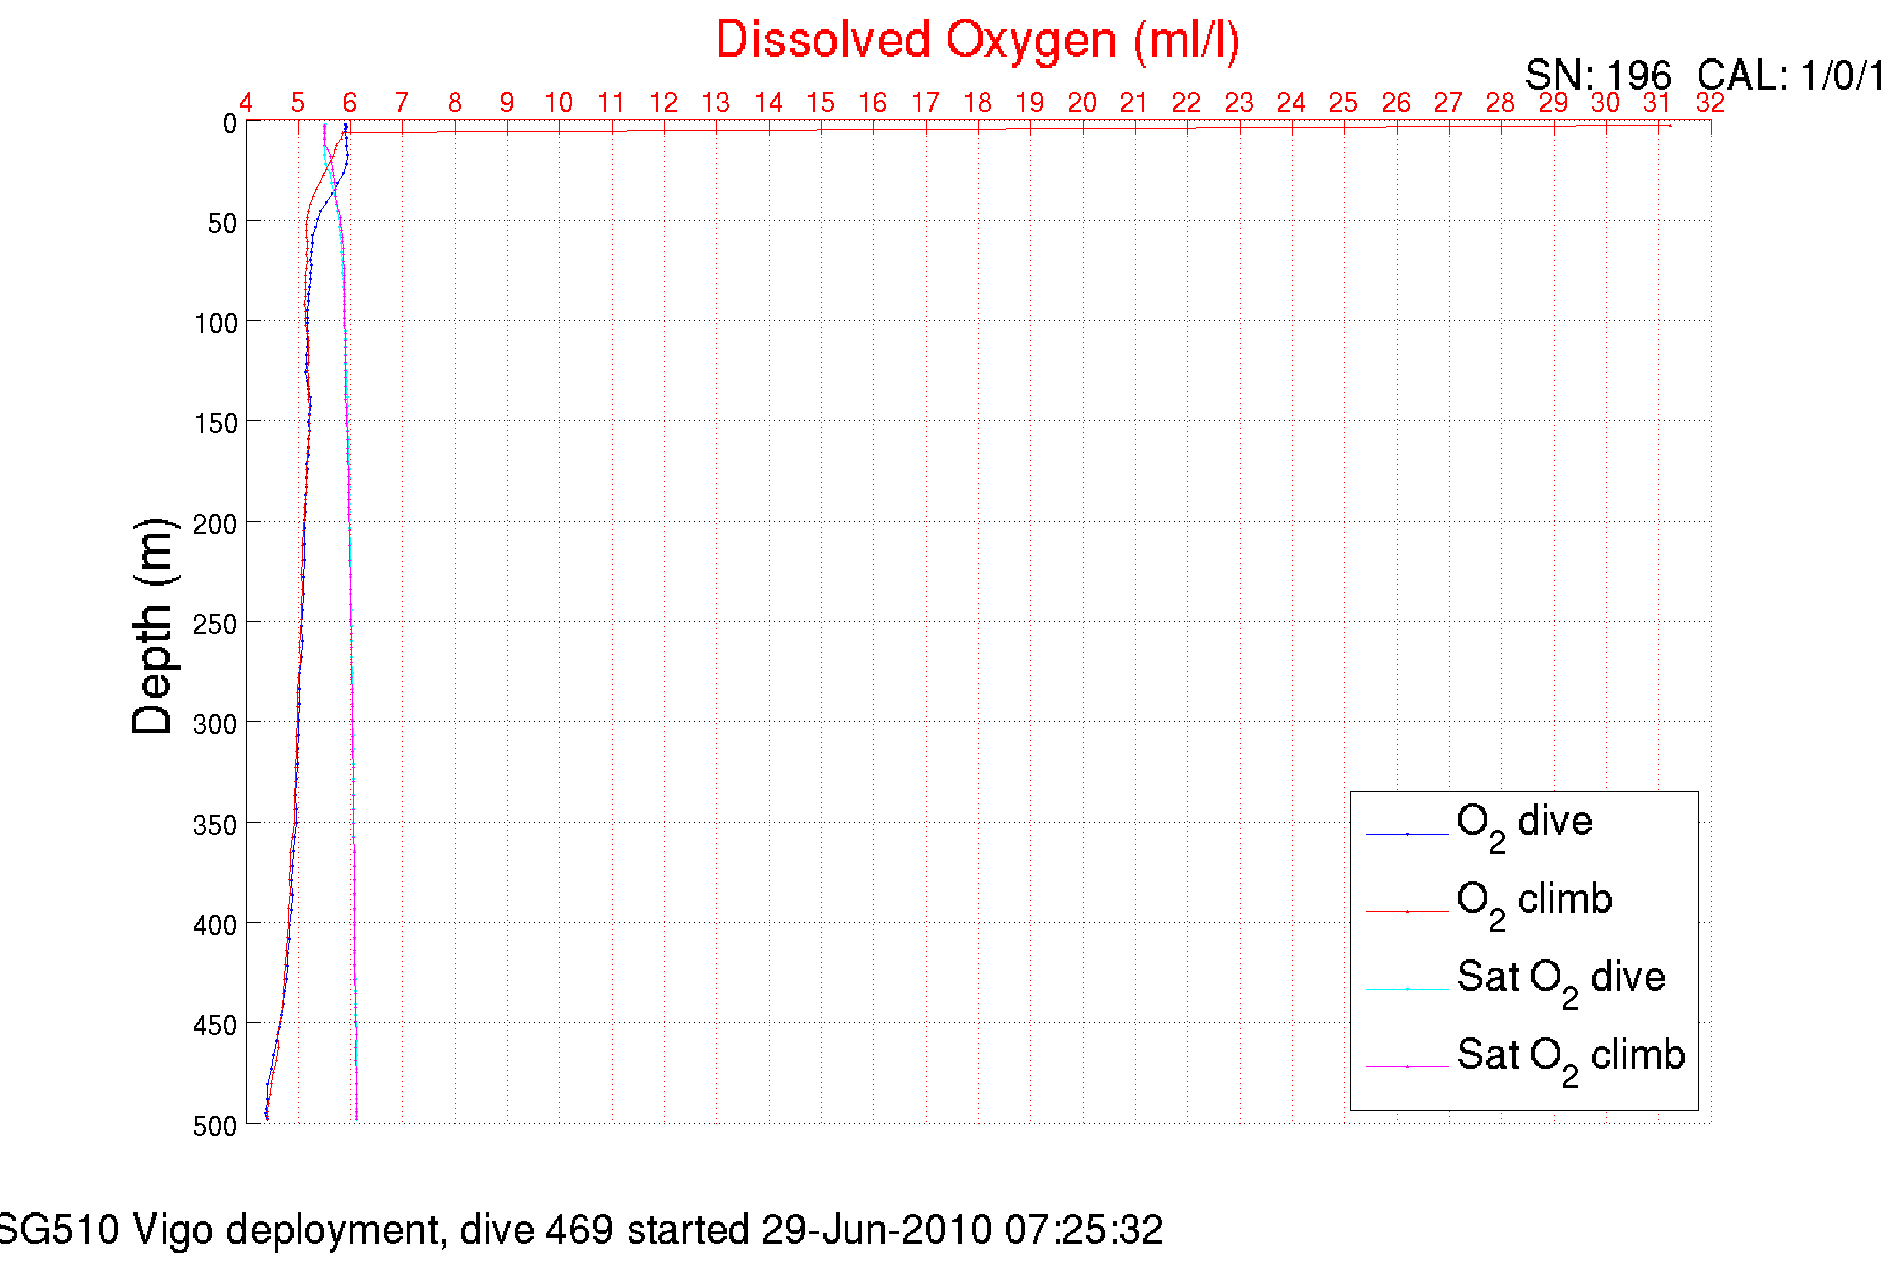The image size is (1891, 1262).
Task: Click the x-axis tick label '31'
Action: coord(1657,103)
